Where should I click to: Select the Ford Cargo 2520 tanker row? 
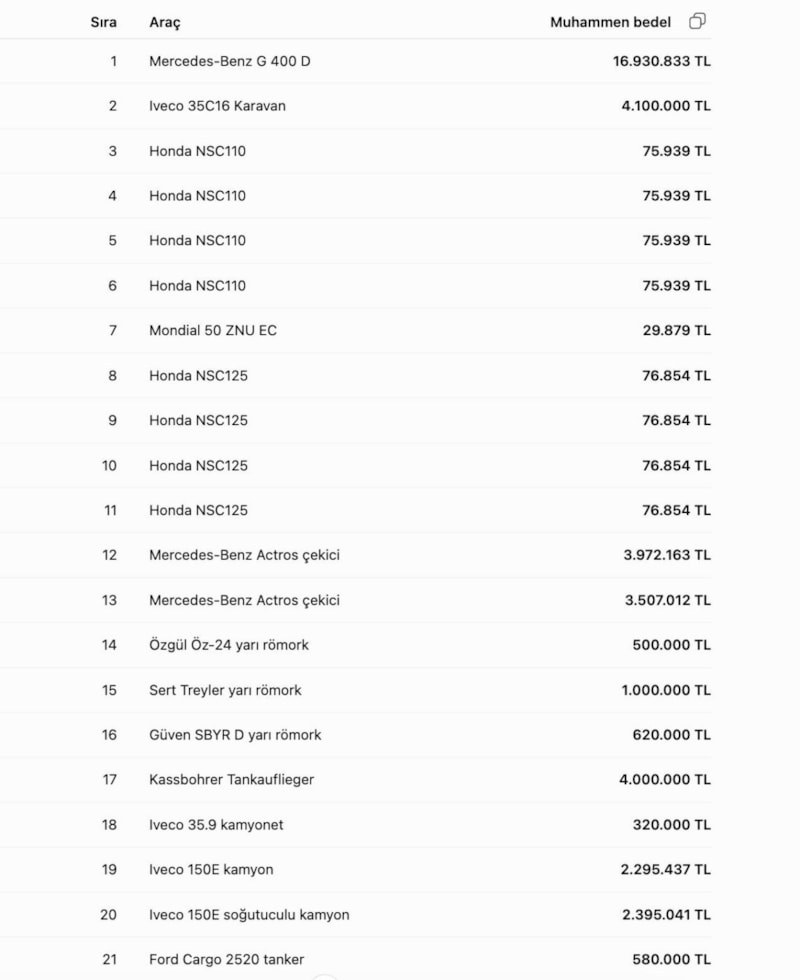pos(356,959)
